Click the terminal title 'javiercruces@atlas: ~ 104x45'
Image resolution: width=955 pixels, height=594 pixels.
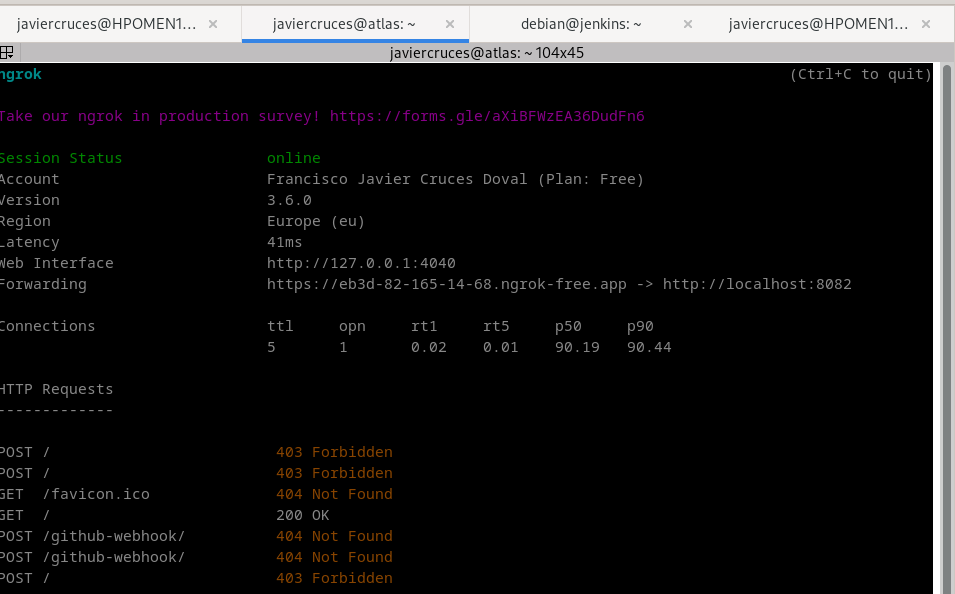(x=487, y=53)
